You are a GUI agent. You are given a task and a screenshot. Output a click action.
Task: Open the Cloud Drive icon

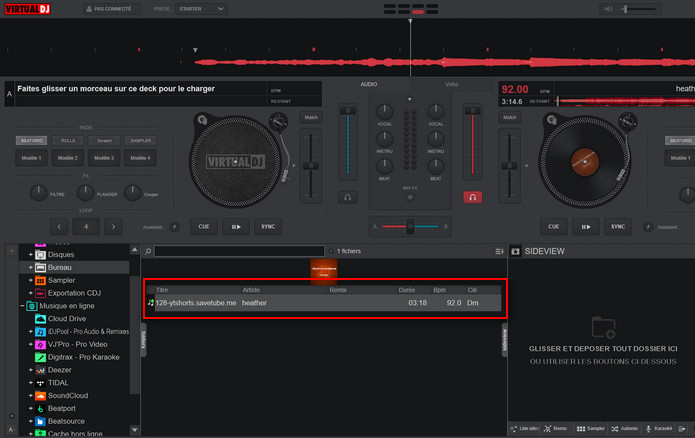[40, 319]
